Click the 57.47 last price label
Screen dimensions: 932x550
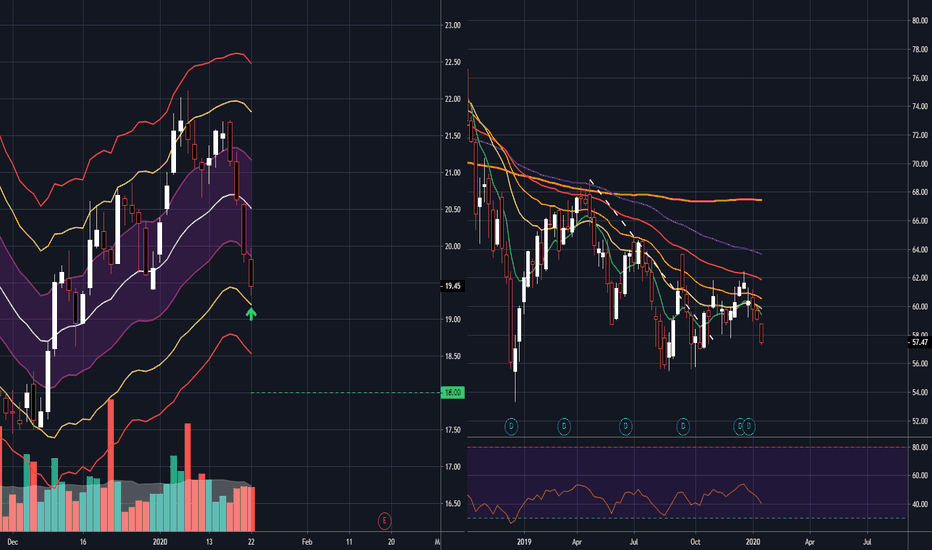[x=920, y=342]
